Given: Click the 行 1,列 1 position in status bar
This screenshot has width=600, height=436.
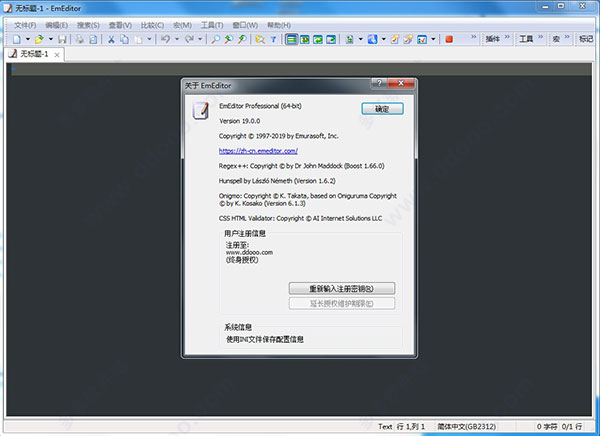Looking at the screenshot, I should click(411, 426).
